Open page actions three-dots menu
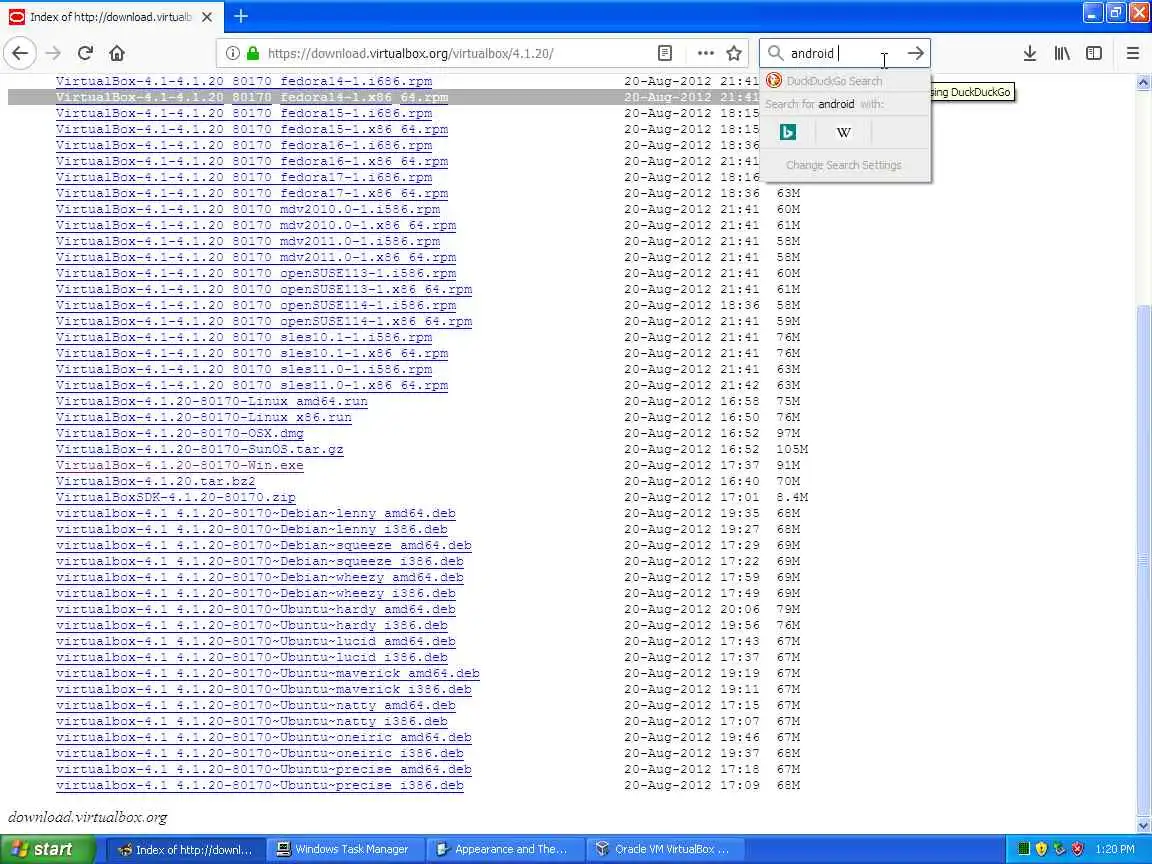 (x=705, y=53)
